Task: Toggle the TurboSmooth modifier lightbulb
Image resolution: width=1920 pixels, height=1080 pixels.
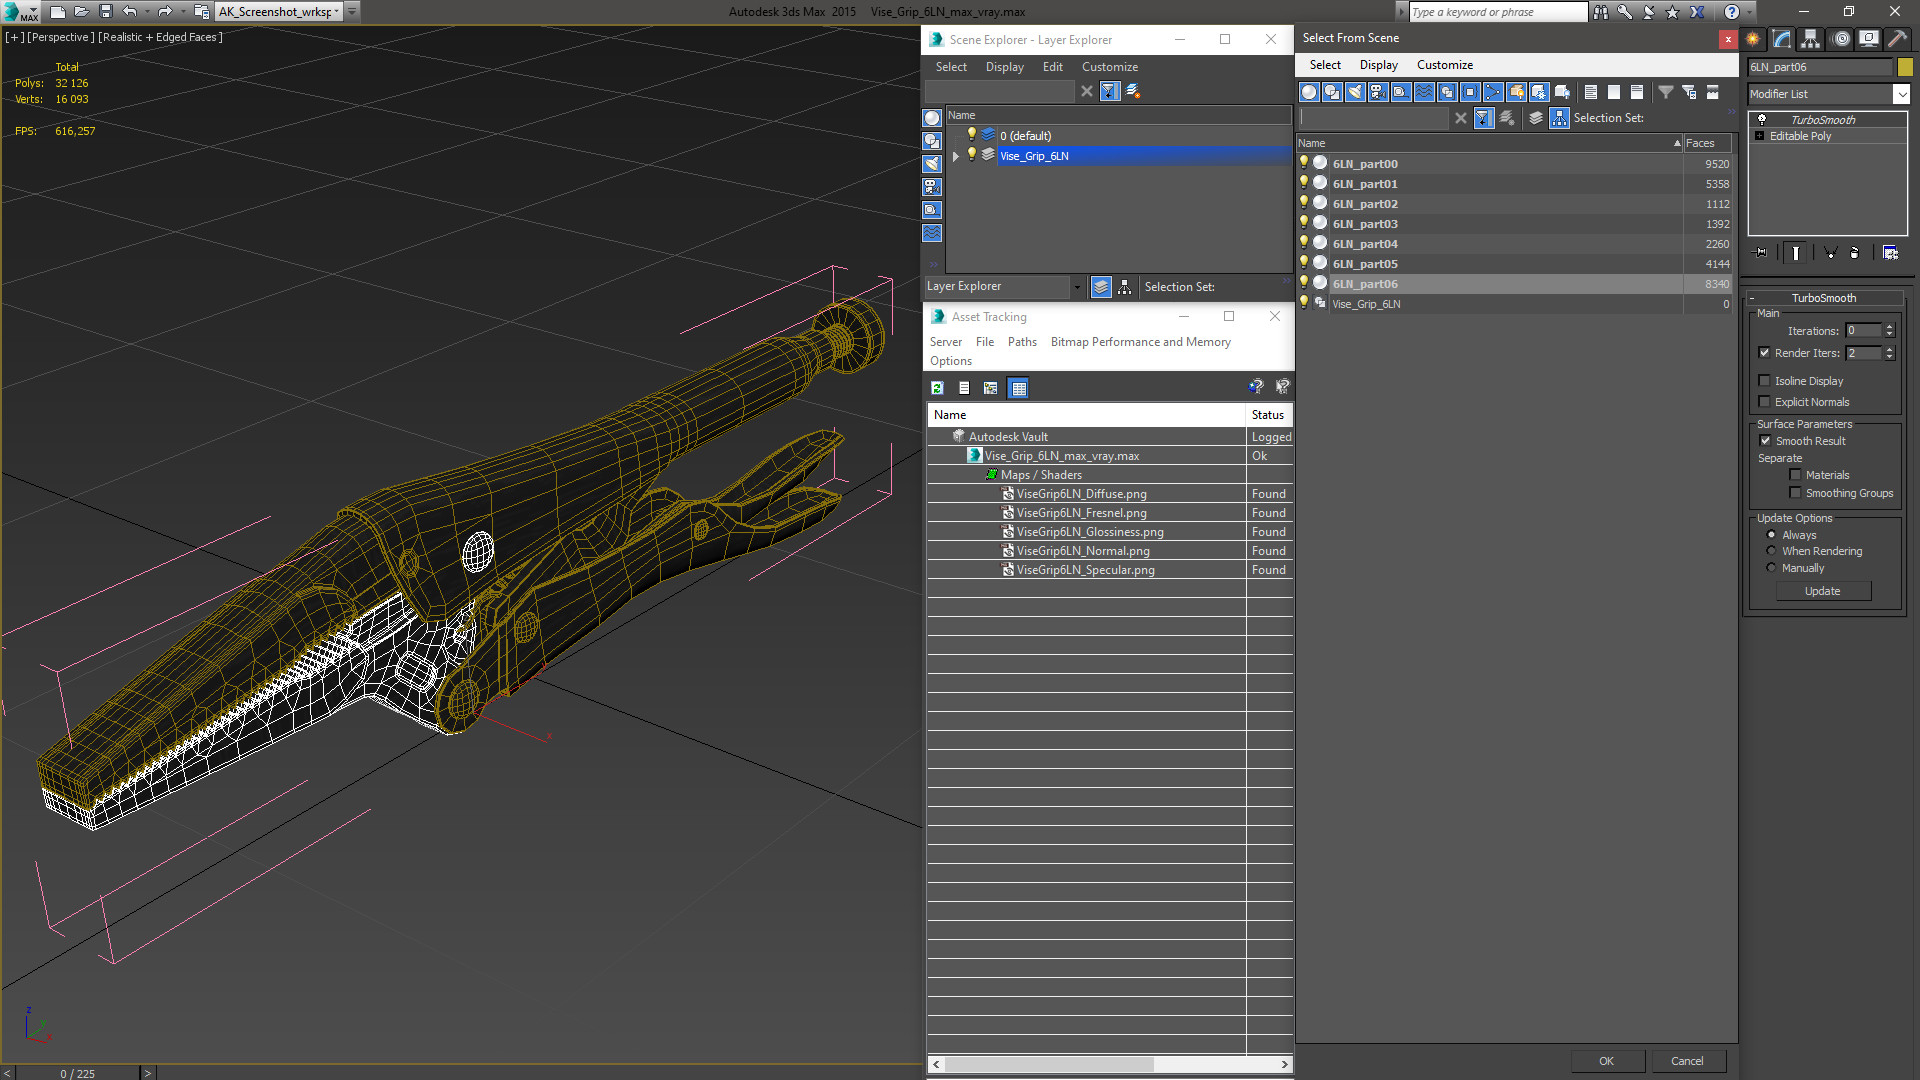Action: (x=1762, y=119)
